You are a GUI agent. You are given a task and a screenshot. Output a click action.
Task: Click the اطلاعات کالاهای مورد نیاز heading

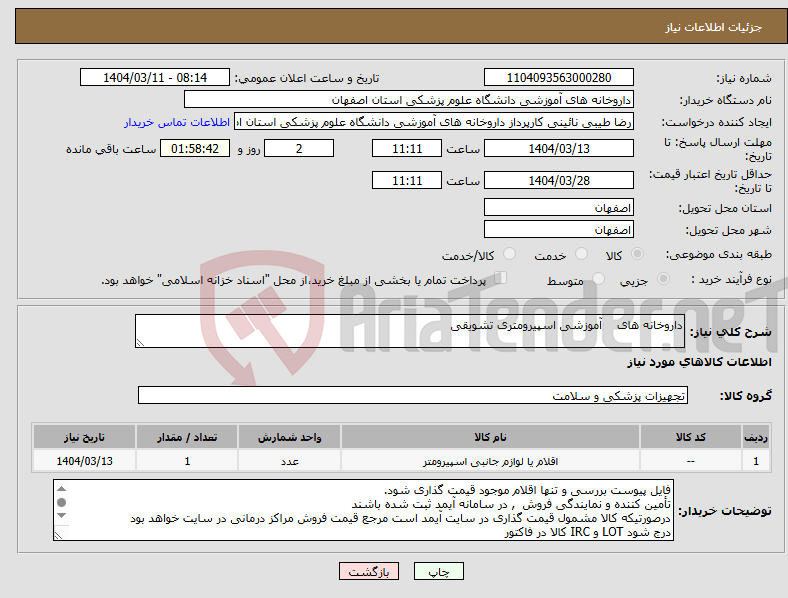click(699, 362)
